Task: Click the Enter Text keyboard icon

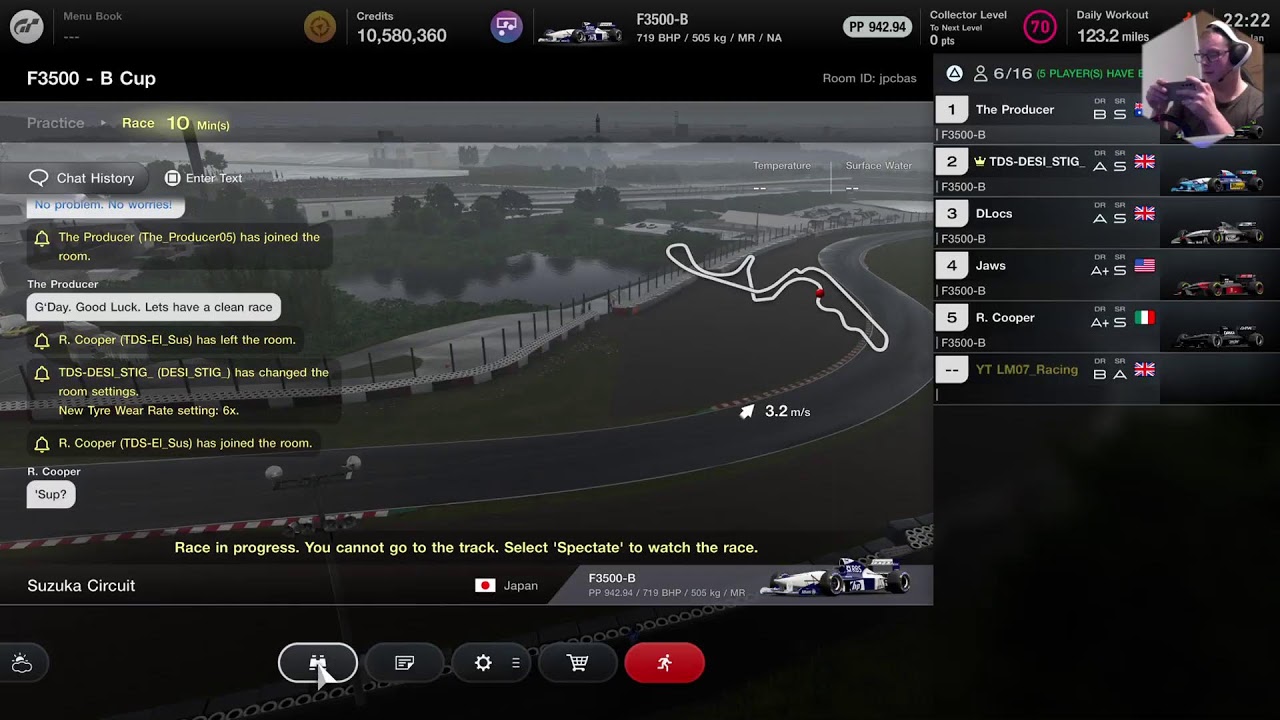Action: pos(172,178)
